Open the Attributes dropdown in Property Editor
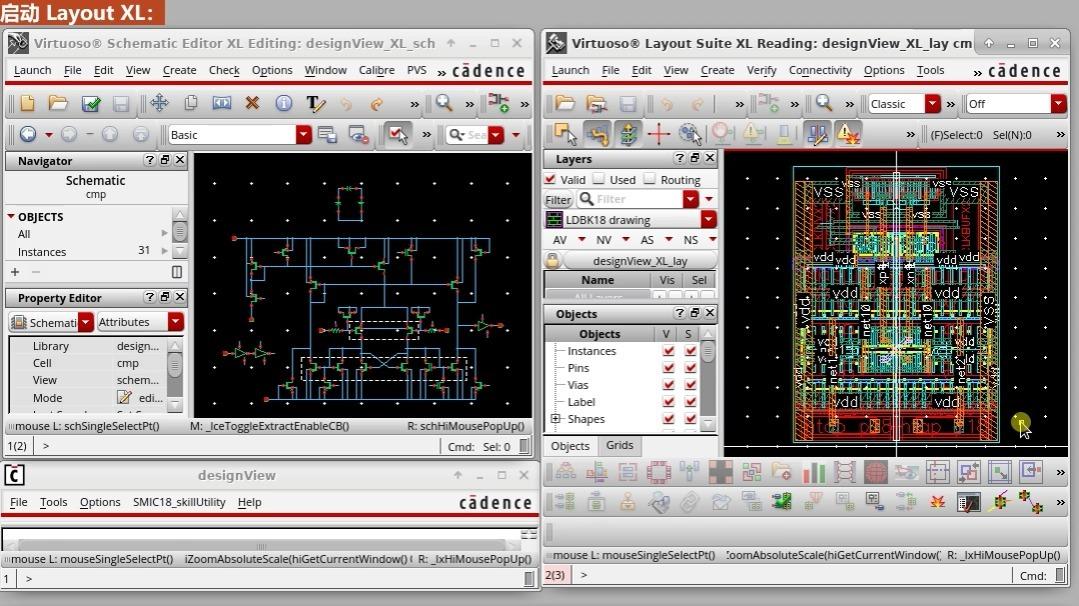Screen dimensions: 1079x606 (x=175, y=321)
